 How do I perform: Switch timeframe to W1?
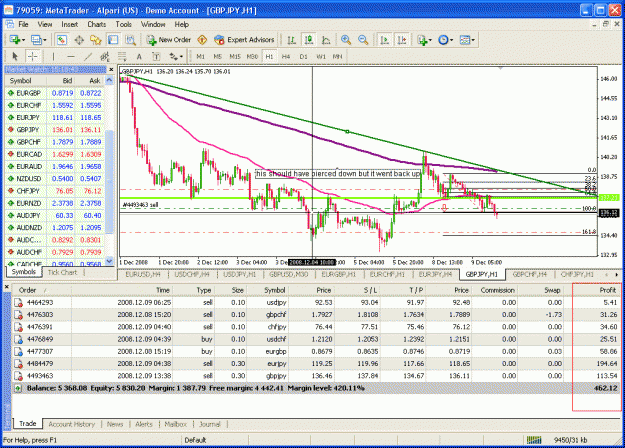coord(321,57)
